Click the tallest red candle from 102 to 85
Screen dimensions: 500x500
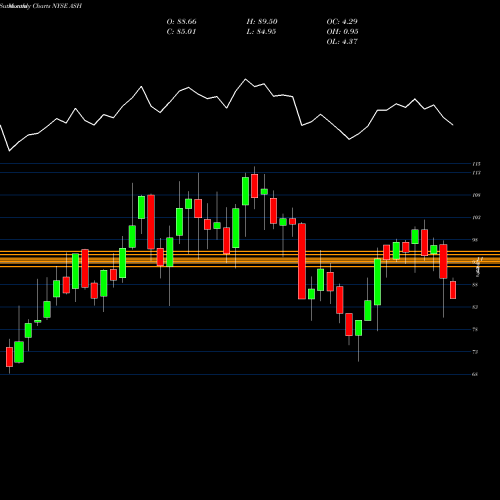tap(302, 261)
